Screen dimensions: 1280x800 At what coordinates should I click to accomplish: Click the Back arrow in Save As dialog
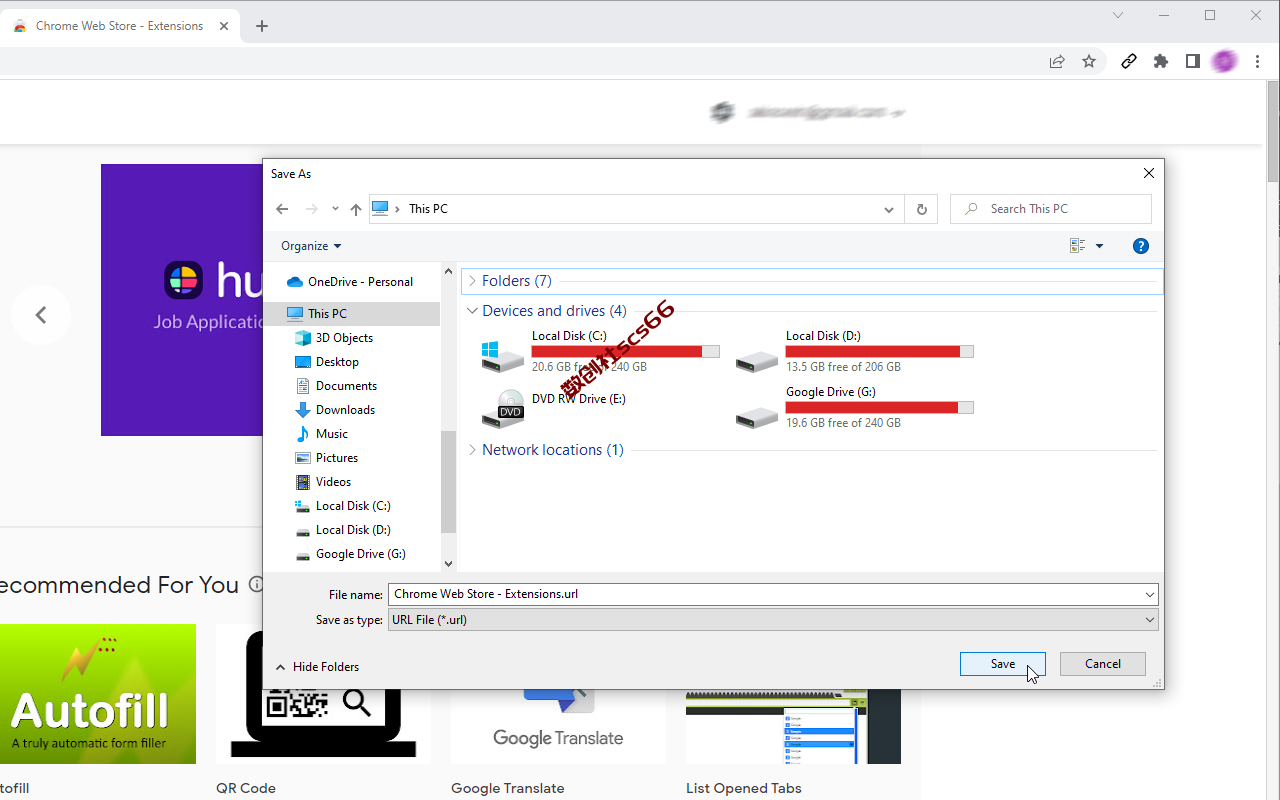[x=282, y=209]
